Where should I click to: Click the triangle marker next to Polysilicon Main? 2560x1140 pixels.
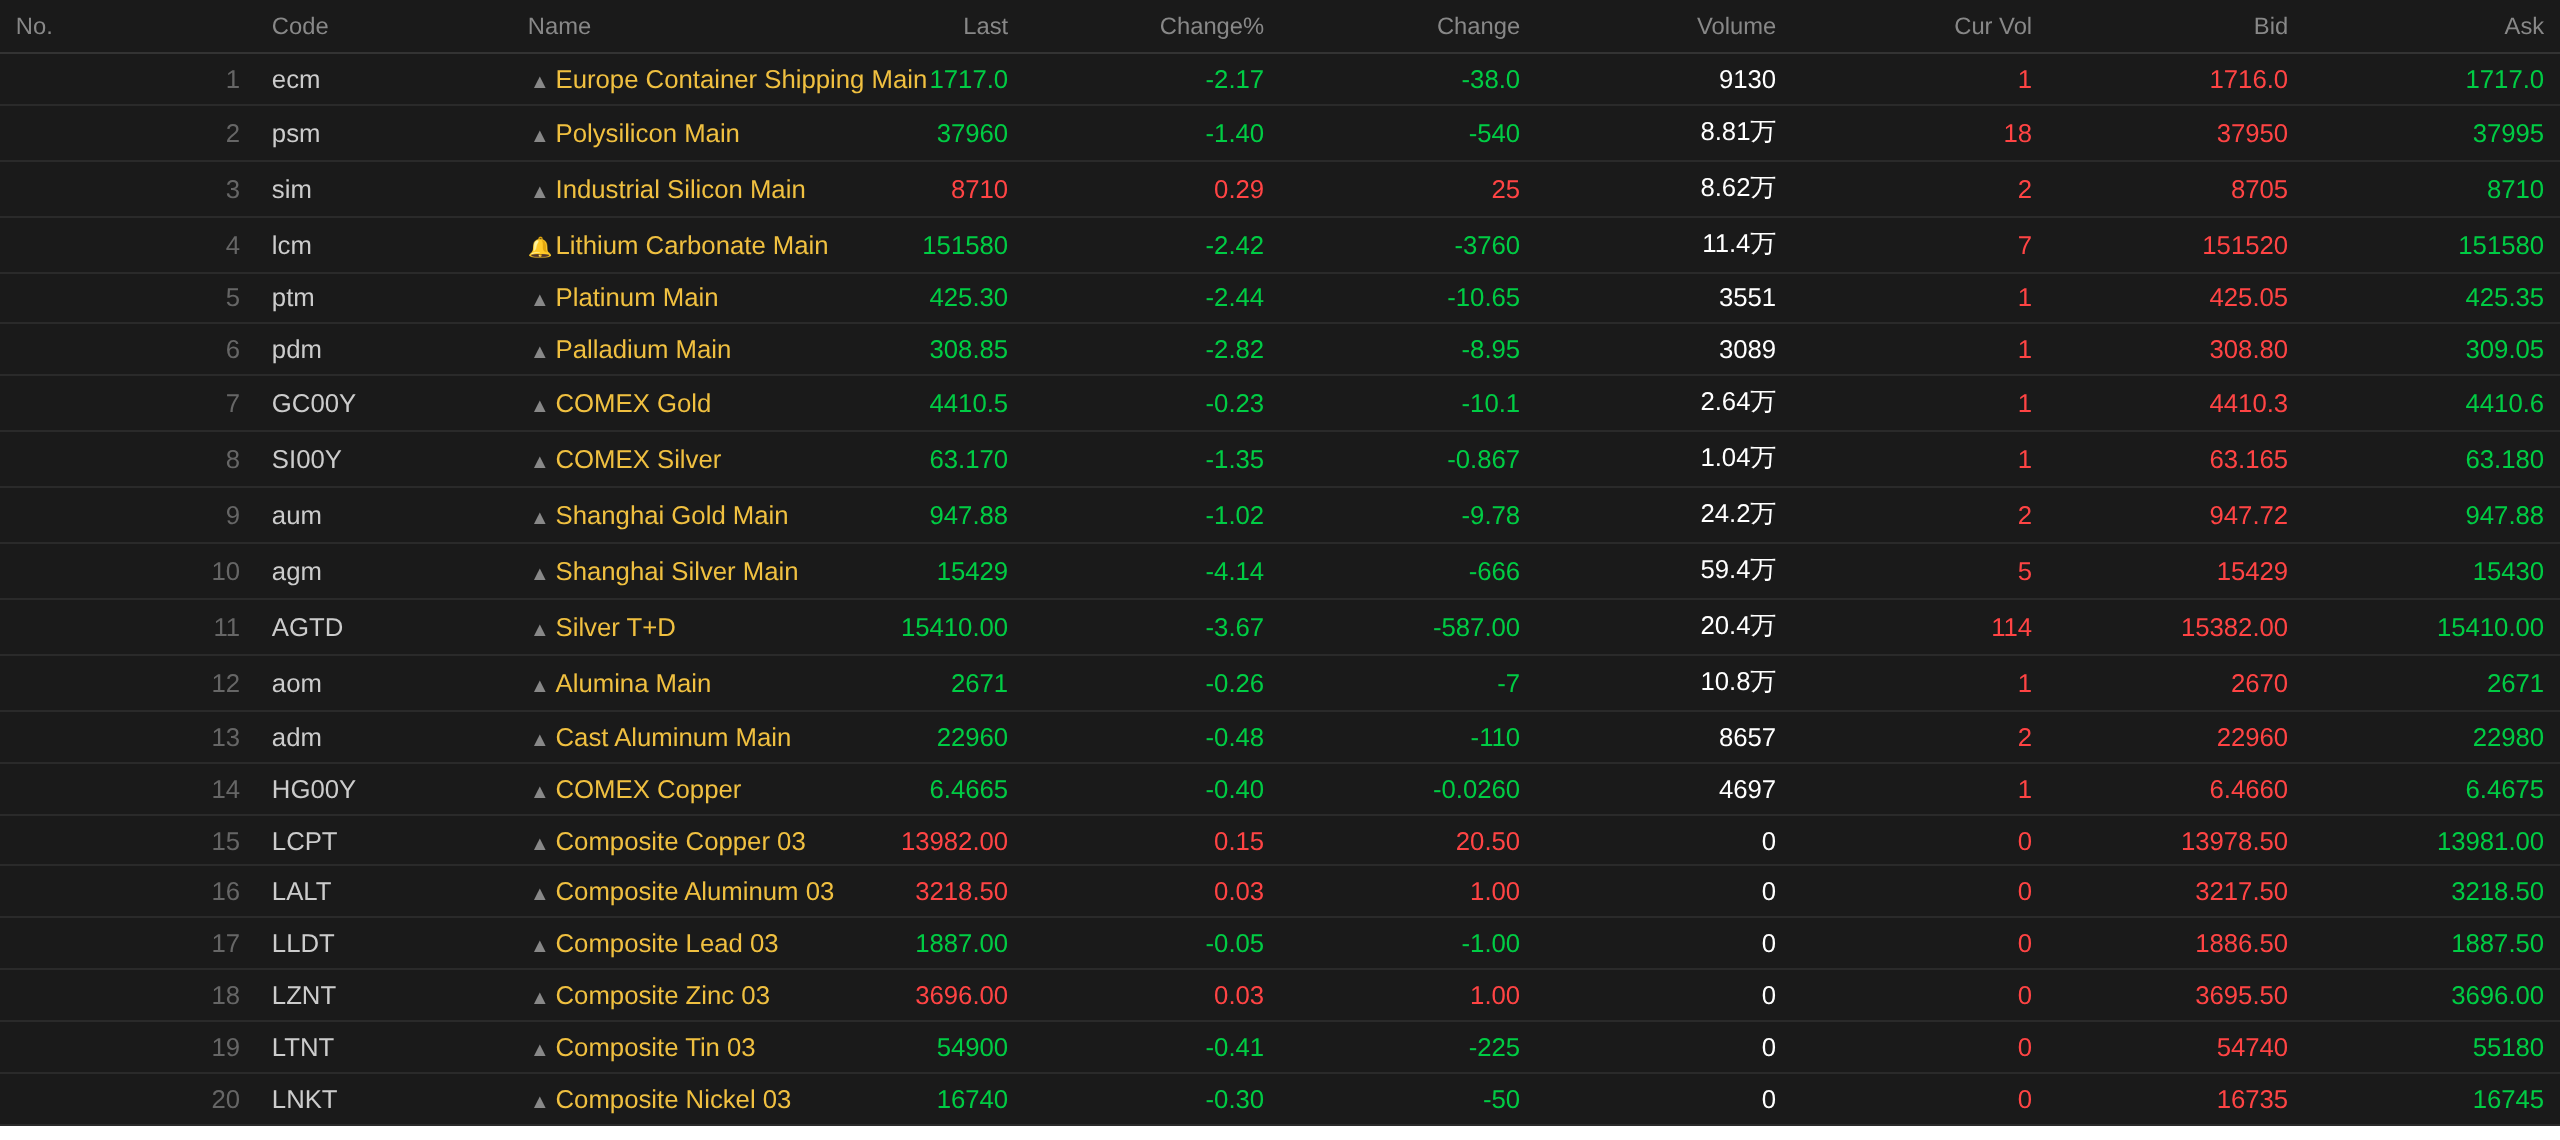point(540,136)
